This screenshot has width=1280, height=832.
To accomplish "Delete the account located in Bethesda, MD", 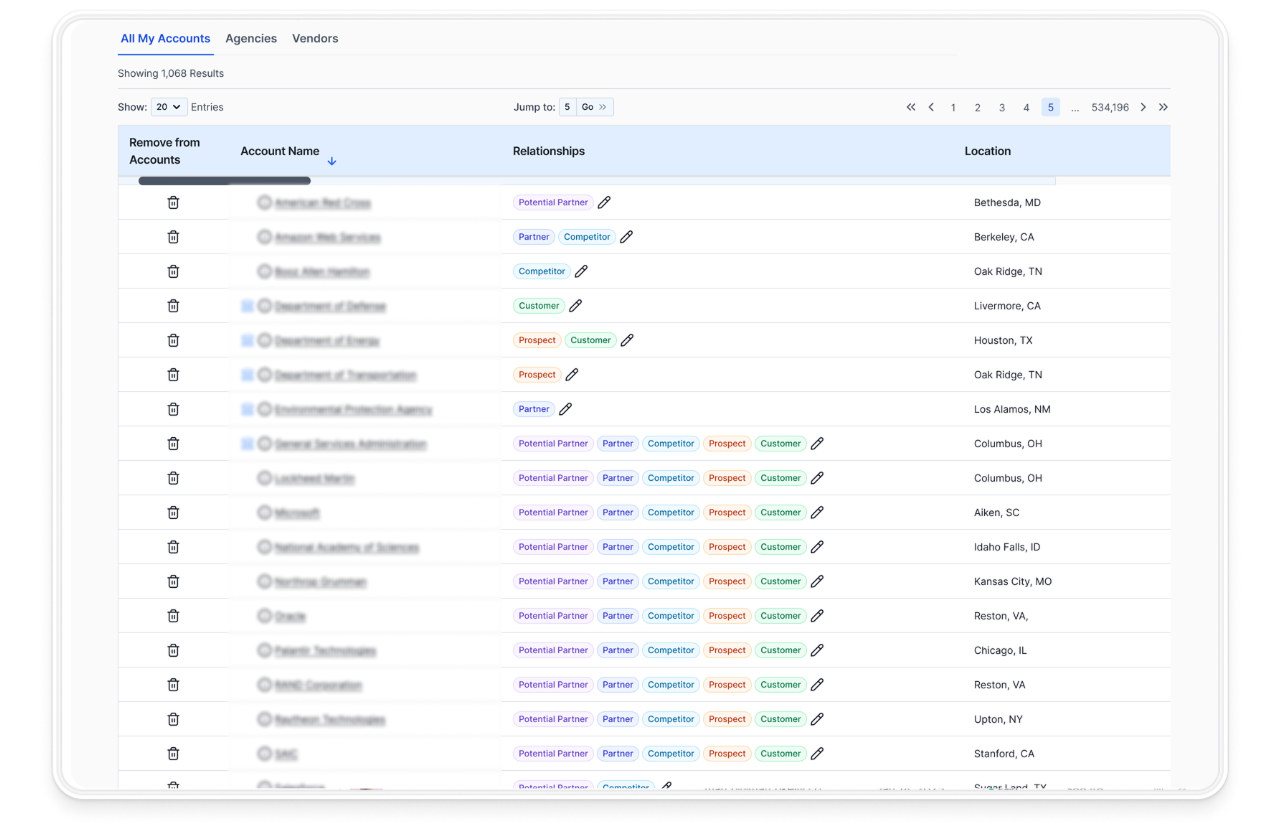I will tap(173, 203).
